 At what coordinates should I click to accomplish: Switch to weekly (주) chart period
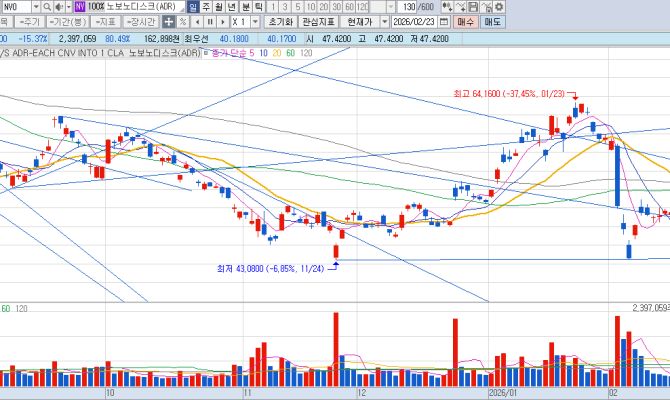click(x=207, y=6)
